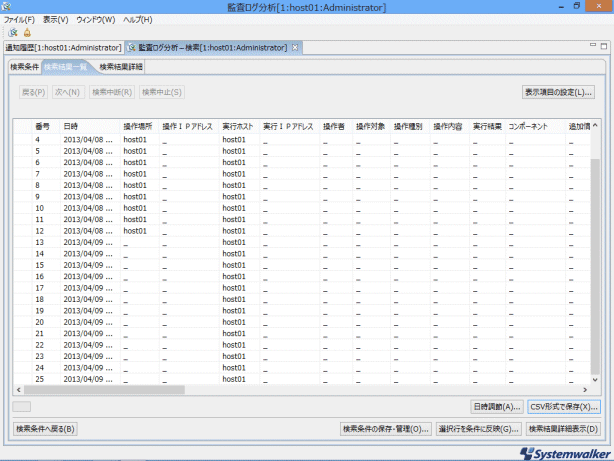Screen dimensions: 614x461
Task: Click the 表示項目の設定(L)... button
Action: [x=558, y=92]
